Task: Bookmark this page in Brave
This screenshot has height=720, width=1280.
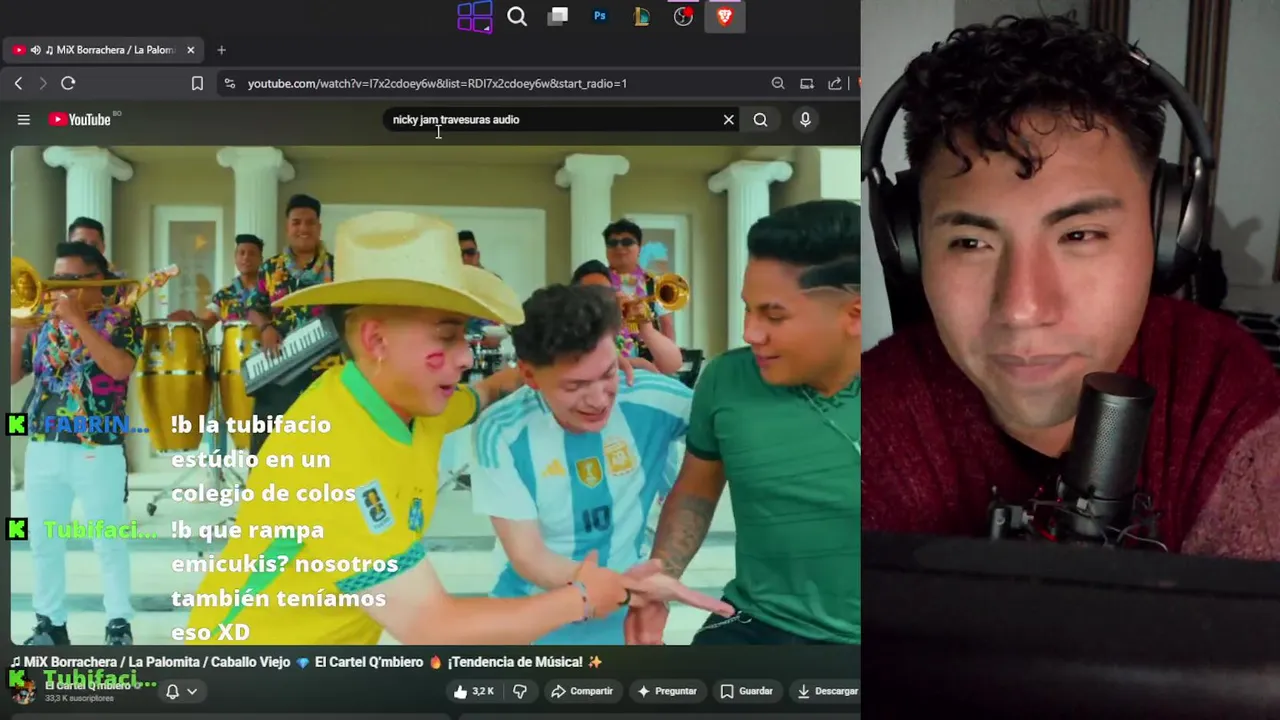Action: [197, 84]
